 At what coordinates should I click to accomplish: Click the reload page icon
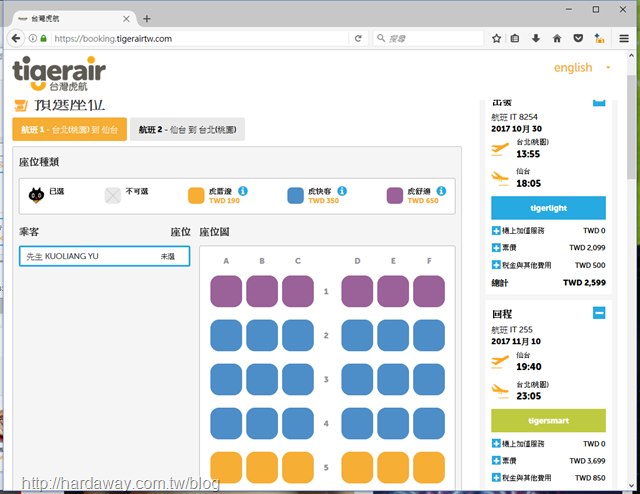(x=358, y=38)
